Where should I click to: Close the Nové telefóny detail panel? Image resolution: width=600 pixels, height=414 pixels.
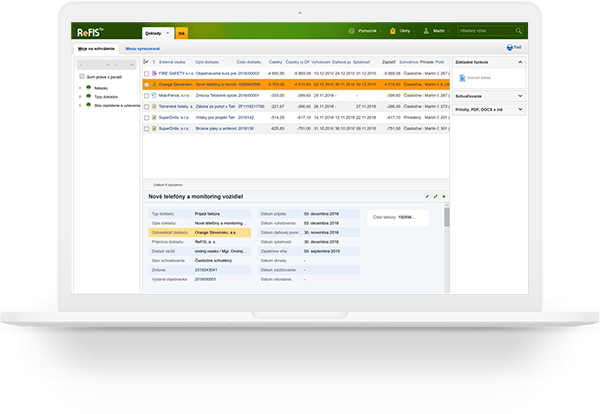point(445,197)
